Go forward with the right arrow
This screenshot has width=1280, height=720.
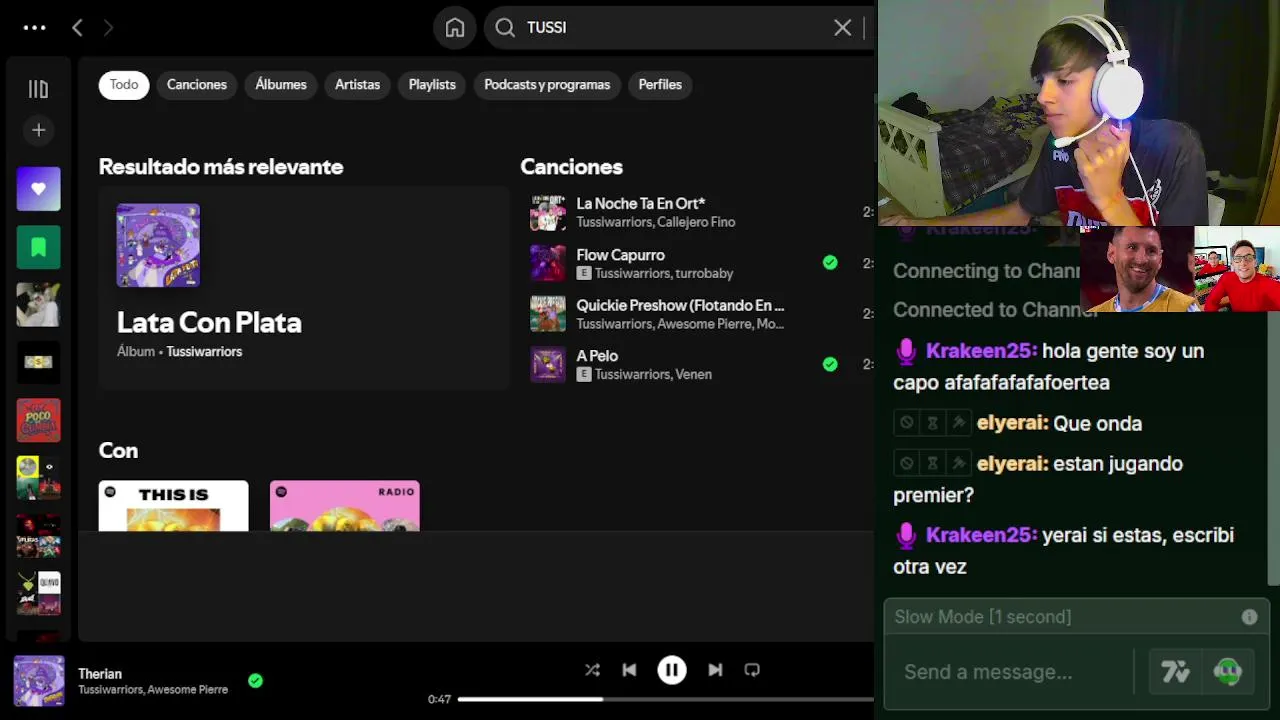tap(108, 28)
